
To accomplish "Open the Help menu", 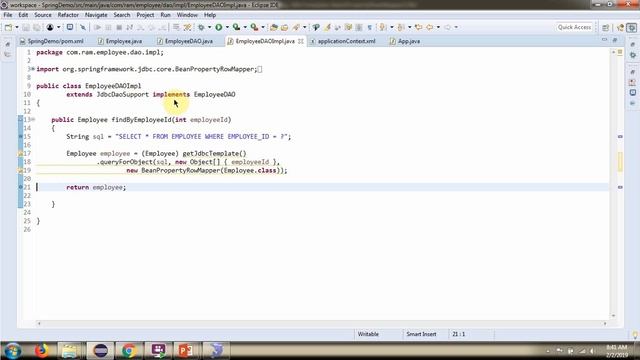I will (210, 15).
